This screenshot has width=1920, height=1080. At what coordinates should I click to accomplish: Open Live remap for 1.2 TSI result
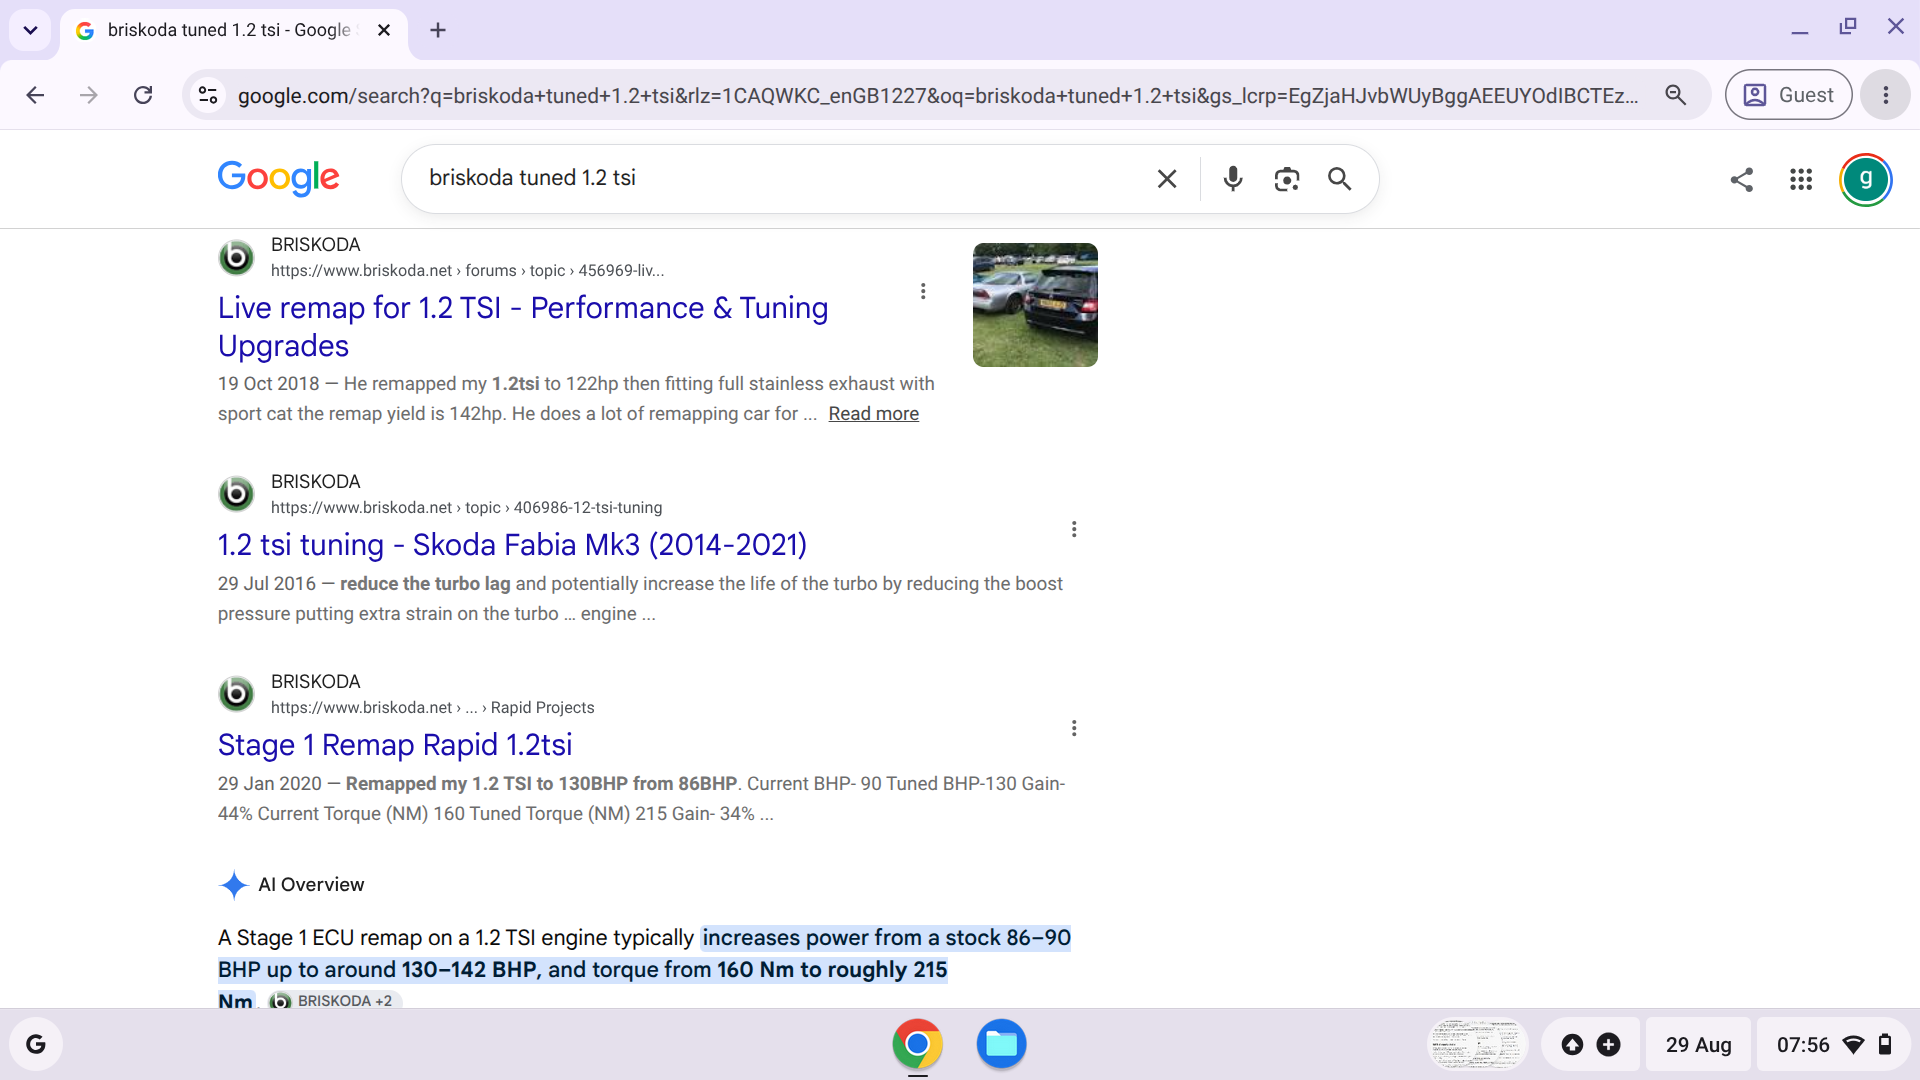pos(523,327)
